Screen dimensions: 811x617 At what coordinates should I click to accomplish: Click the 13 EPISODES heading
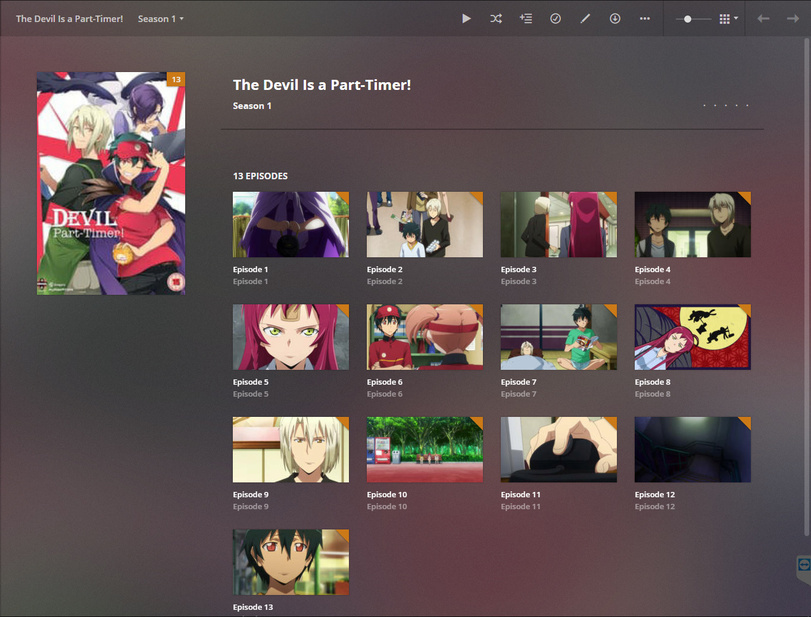(260, 176)
